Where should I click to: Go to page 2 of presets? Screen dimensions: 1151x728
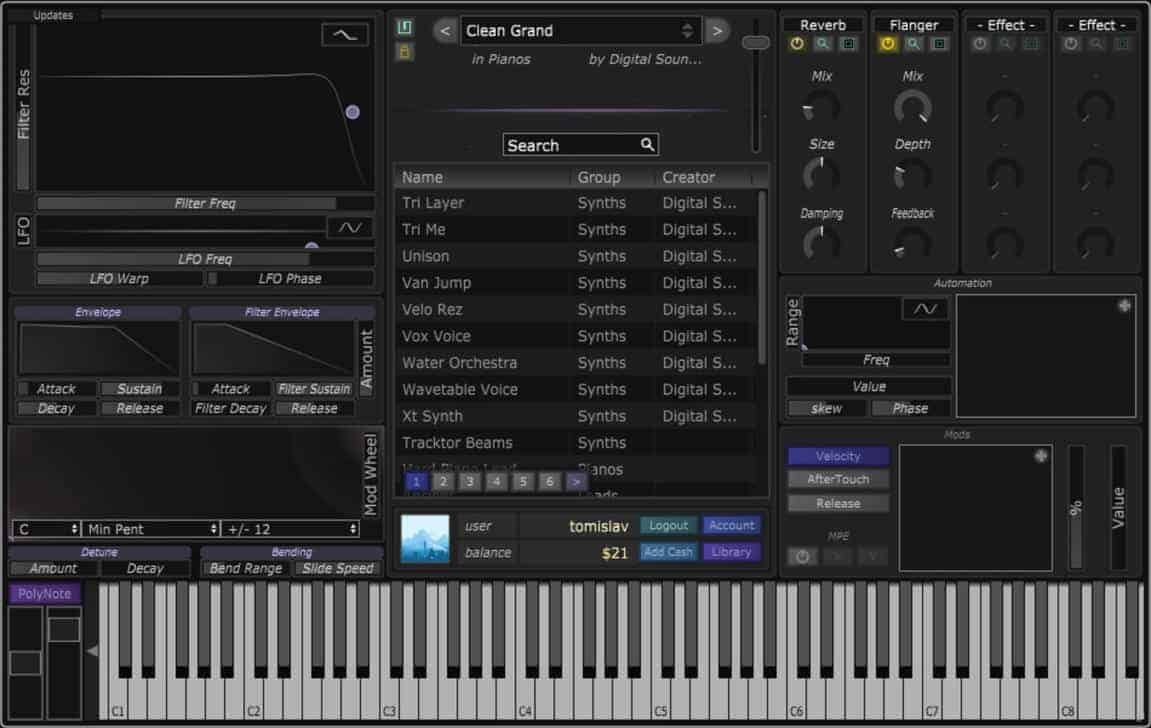click(x=443, y=481)
